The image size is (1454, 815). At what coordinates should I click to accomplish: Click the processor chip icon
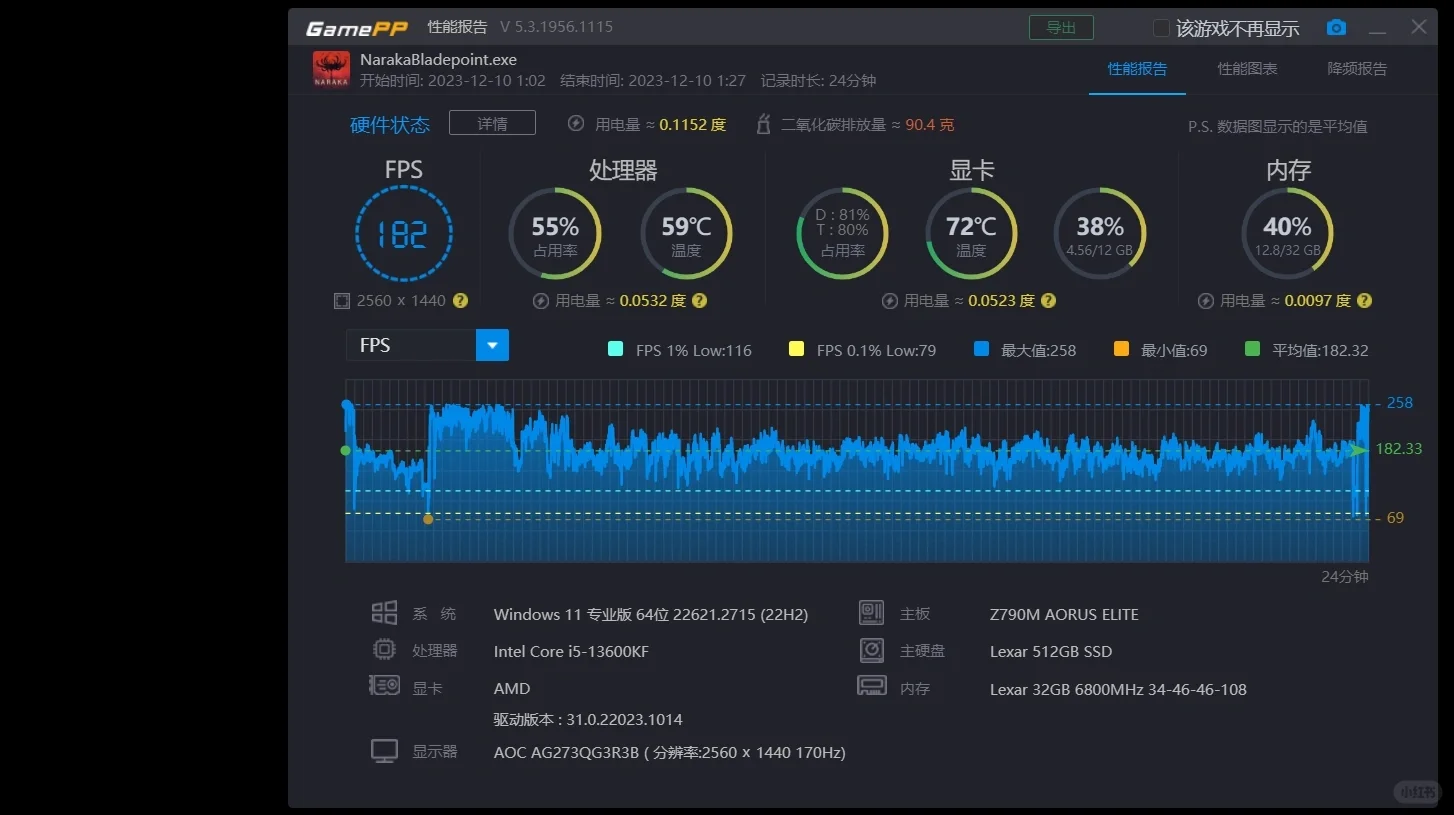pos(384,650)
